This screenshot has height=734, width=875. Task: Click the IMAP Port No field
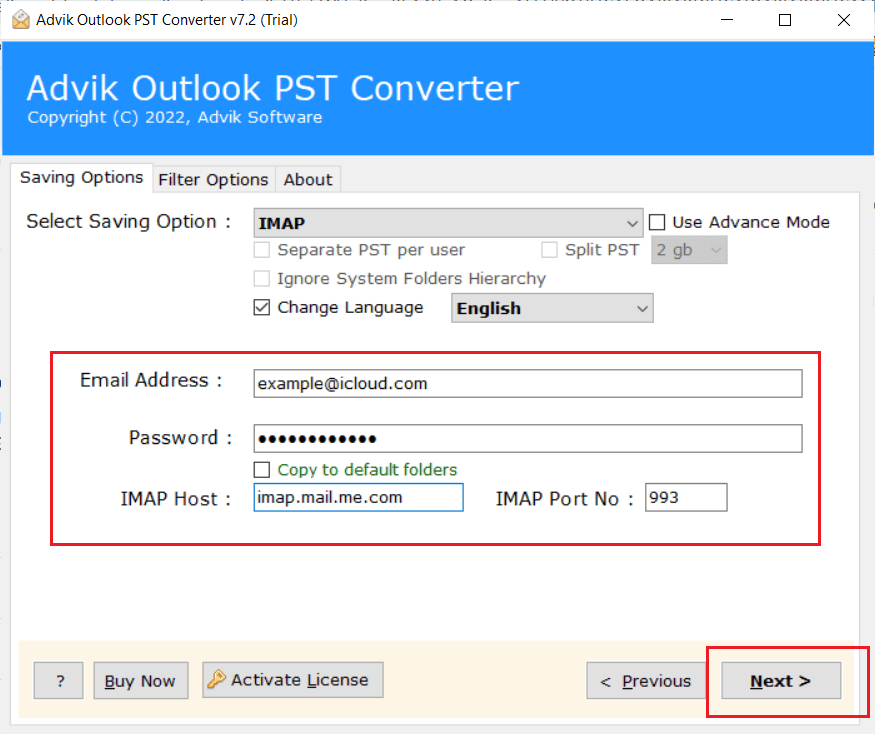pos(686,497)
